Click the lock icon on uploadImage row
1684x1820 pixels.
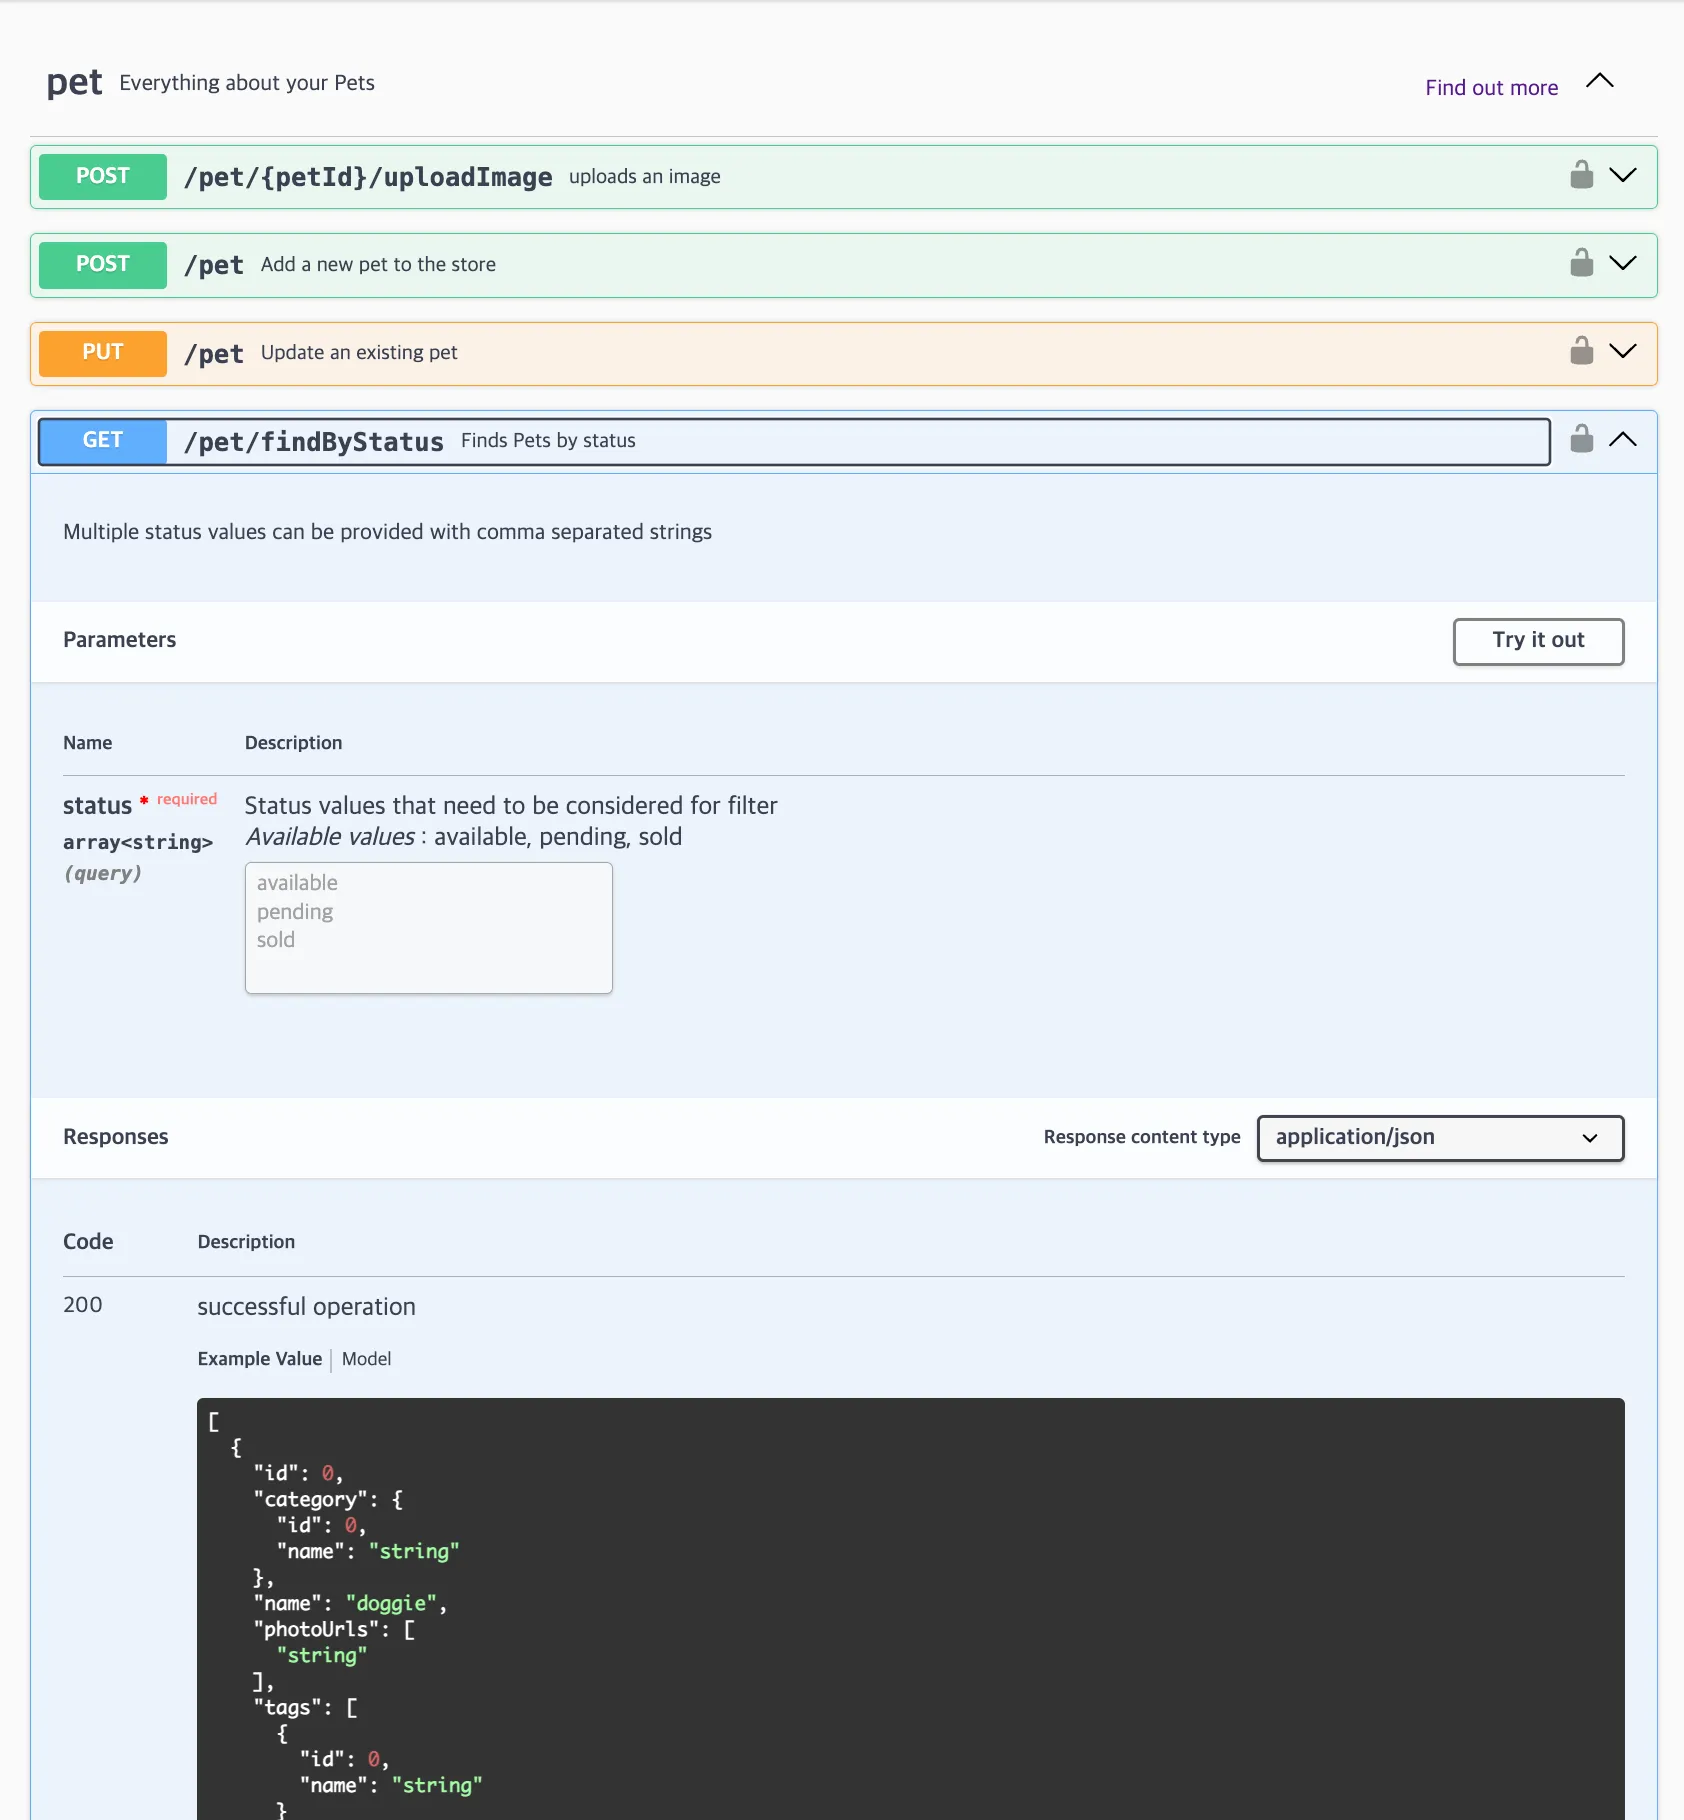(1581, 175)
